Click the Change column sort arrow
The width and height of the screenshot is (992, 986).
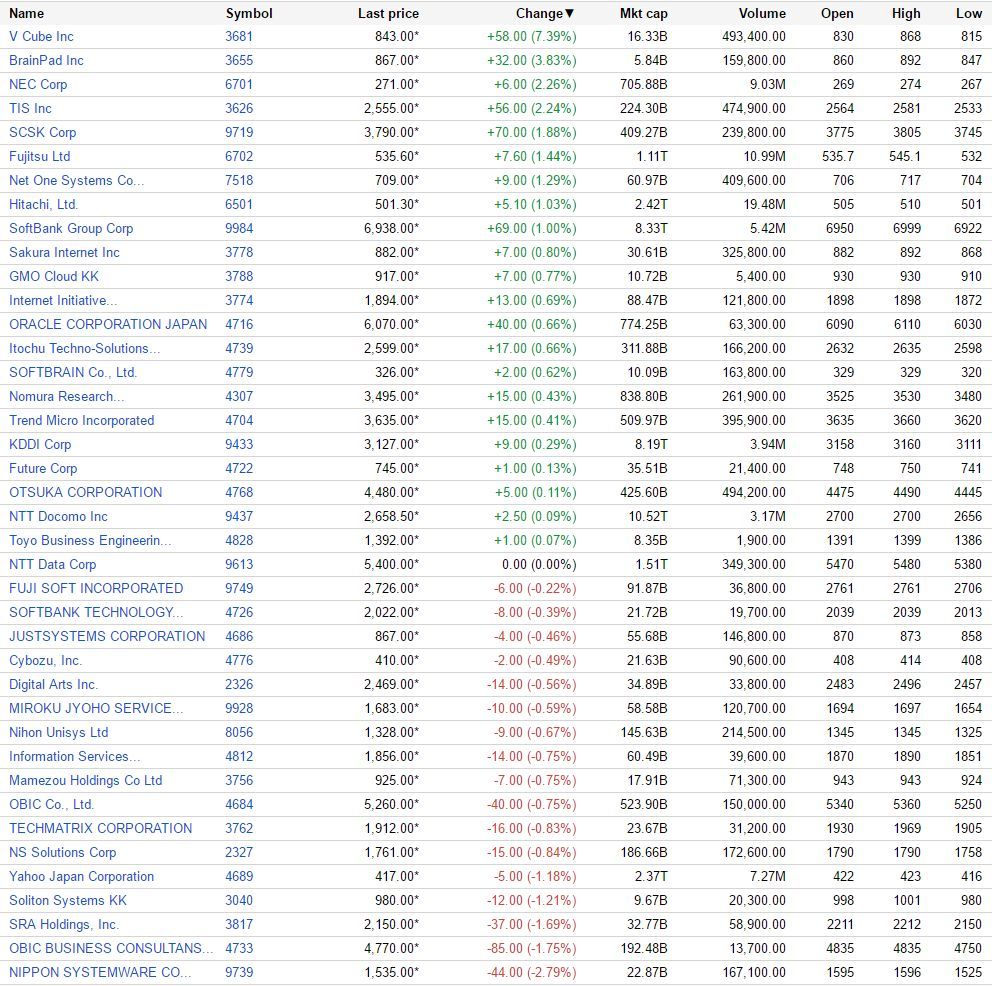tap(569, 13)
